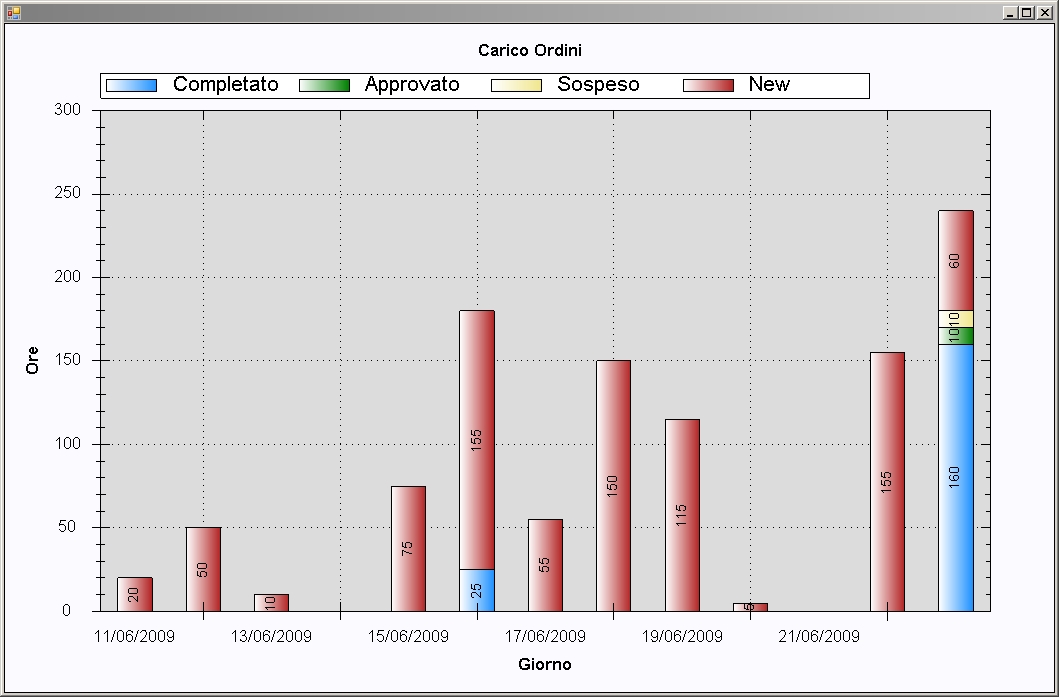Click the 'Carico Ordini' chart title

point(530,51)
